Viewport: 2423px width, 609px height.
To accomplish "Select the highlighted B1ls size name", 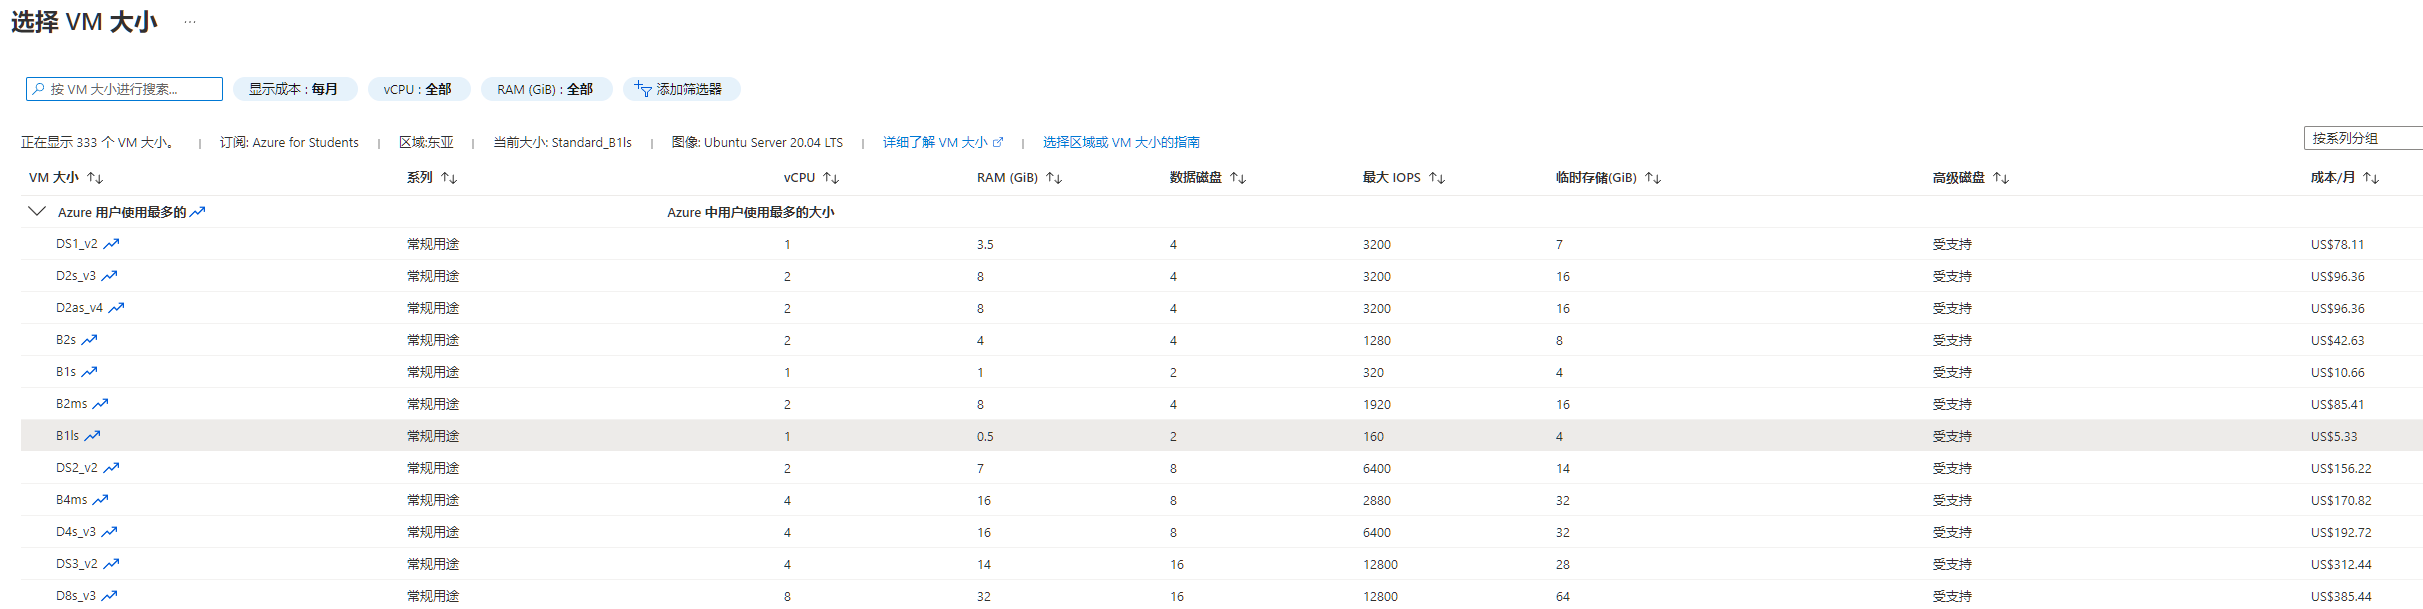I will [x=68, y=436].
